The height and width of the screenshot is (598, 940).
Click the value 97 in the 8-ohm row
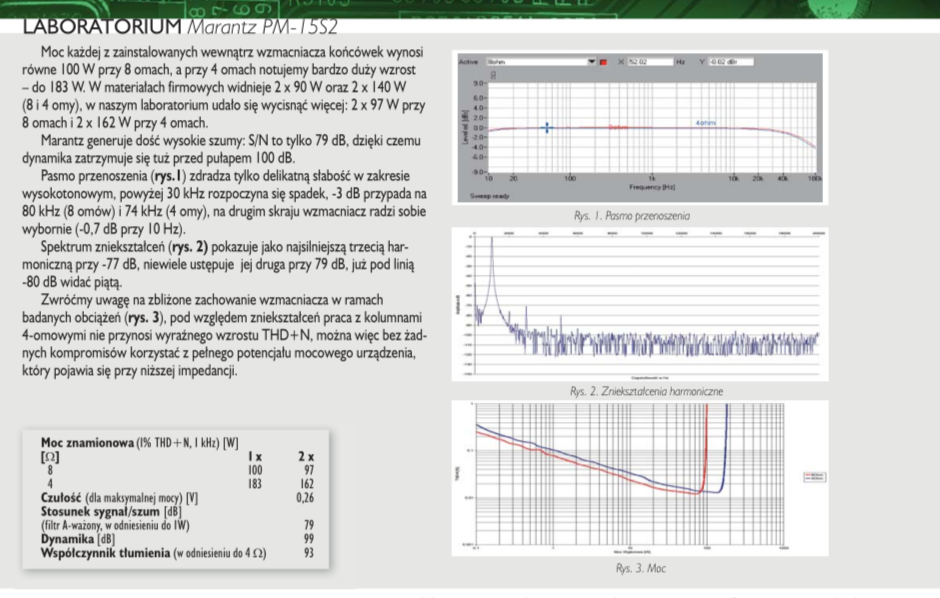coord(309,470)
